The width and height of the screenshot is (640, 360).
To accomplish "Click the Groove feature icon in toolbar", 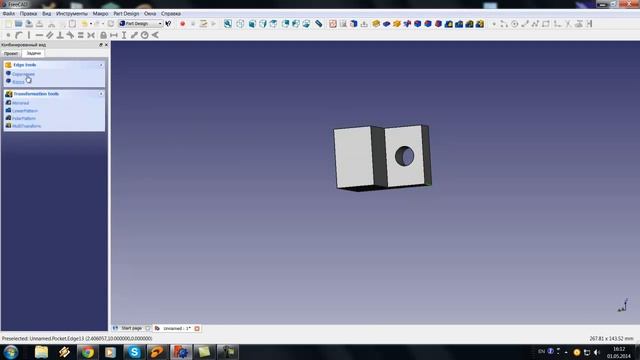I will (407, 24).
